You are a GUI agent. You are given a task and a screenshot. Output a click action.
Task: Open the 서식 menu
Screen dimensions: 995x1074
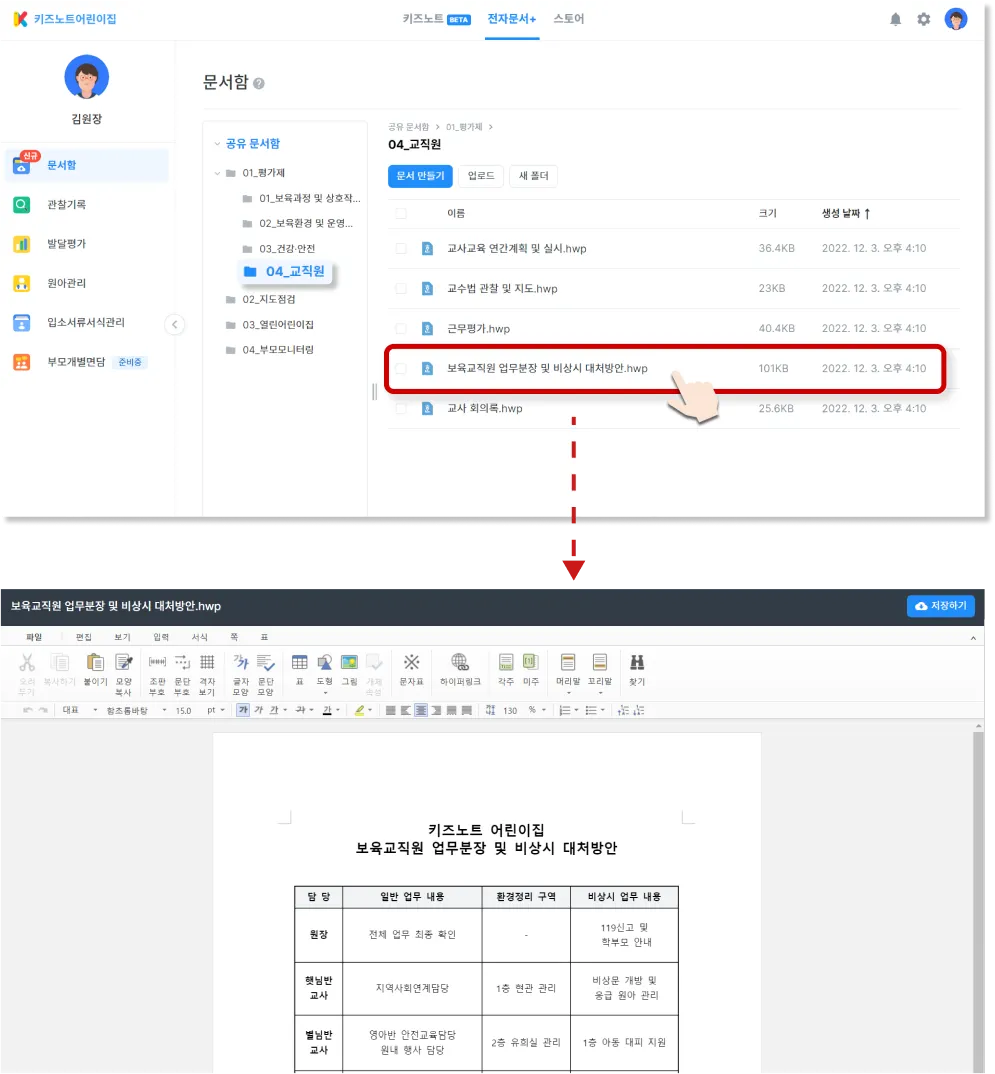199,638
